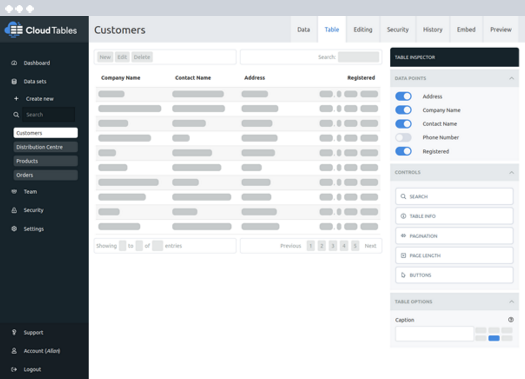Toggle the Registered data point

(x=403, y=151)
